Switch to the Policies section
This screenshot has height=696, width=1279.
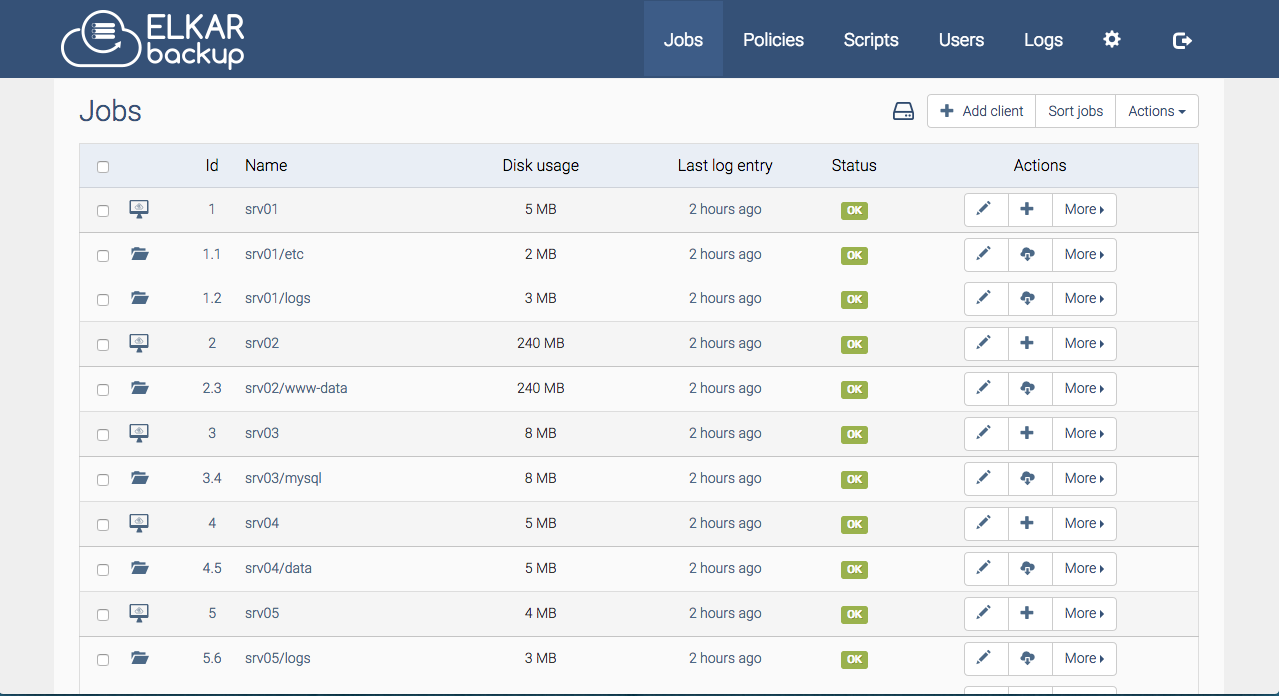click(x=773, y=39)
